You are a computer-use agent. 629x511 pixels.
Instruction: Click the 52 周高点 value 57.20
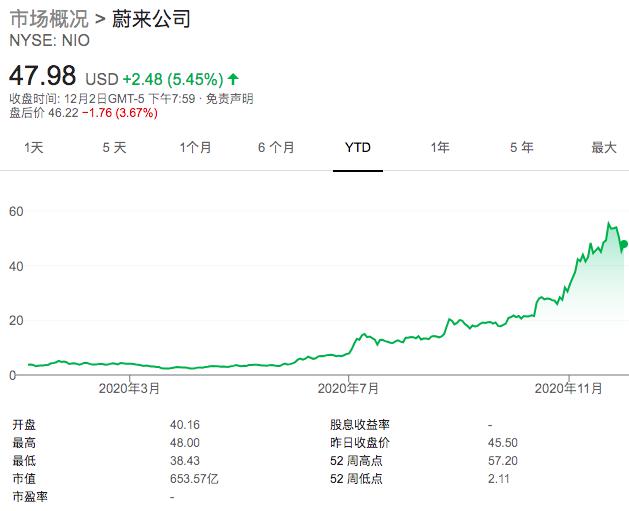pos(503,460)
